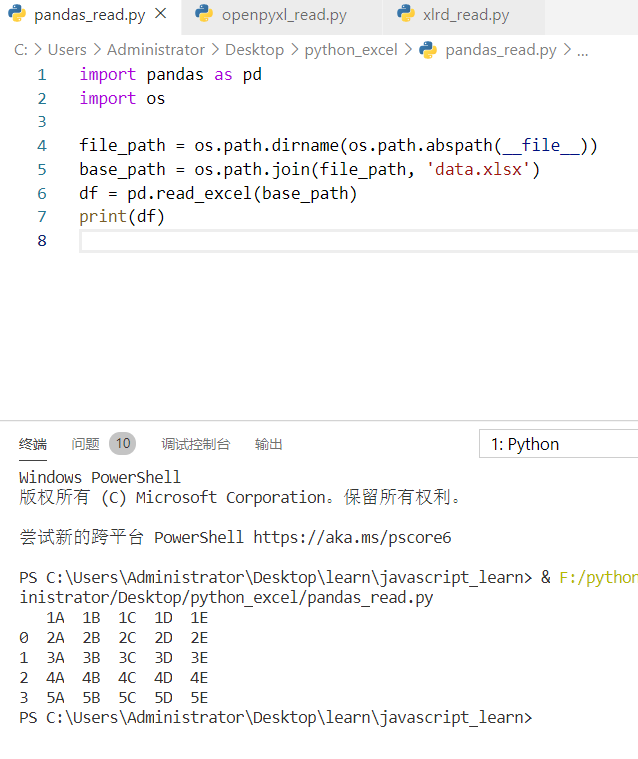Image resolution: width=638 pixels, height=759 pixels.
Task: Click pandas_read.py in the breadcrumb path
Action: (x=501, y=50)
